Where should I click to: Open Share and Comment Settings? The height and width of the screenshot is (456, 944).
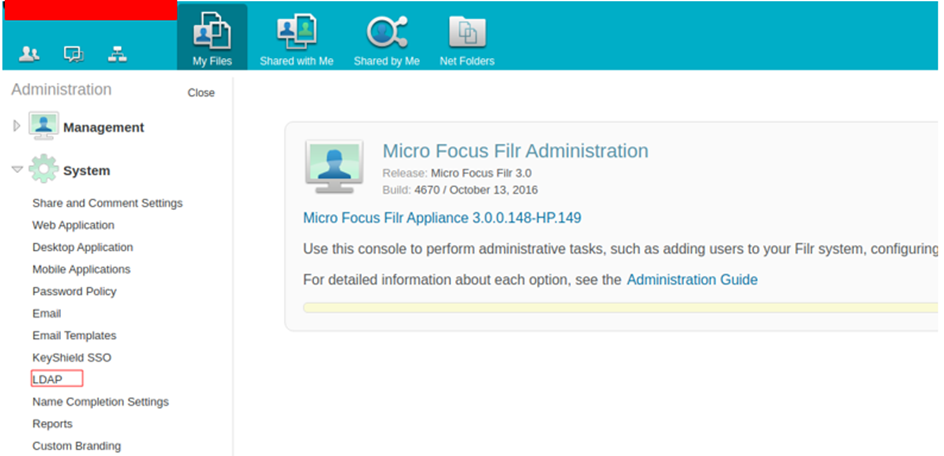pos(107,203)
